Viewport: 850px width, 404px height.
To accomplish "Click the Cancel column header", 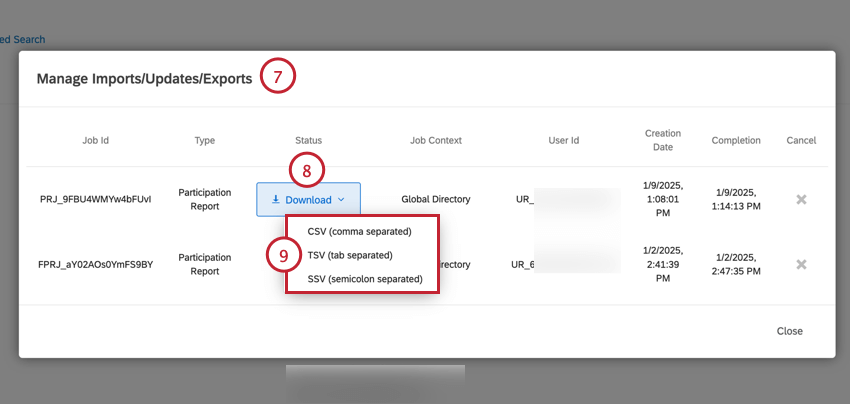I will pyautogui.click(x=801, y=140).
